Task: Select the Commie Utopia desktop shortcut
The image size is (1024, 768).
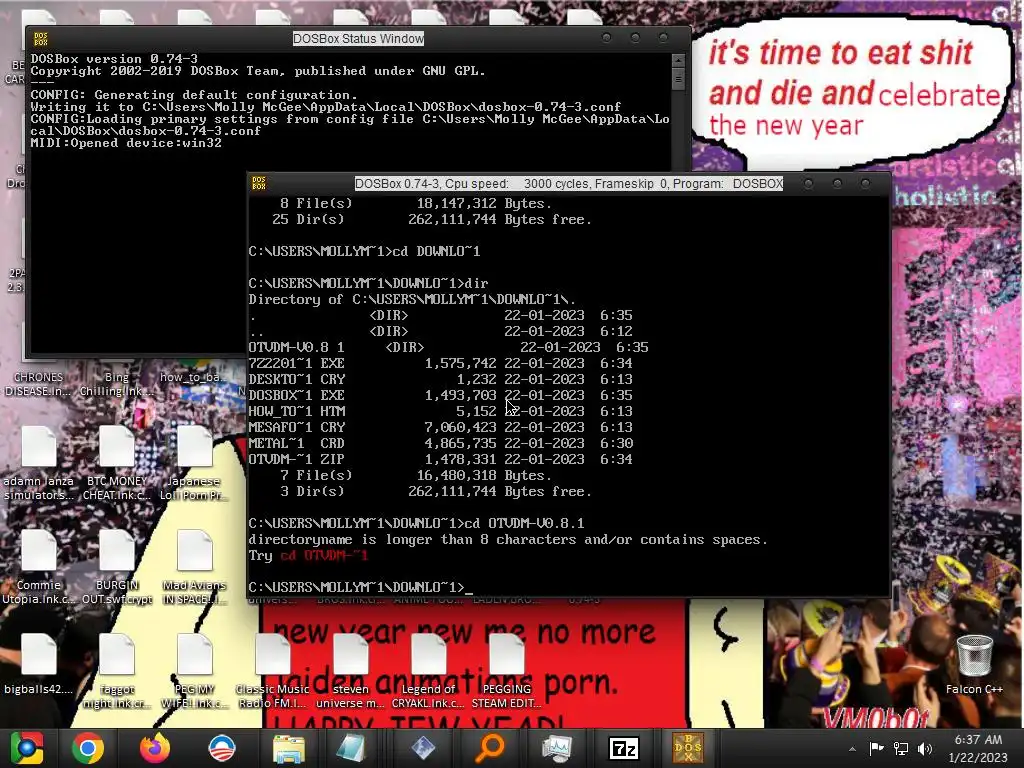Action: tap(39, 567)
